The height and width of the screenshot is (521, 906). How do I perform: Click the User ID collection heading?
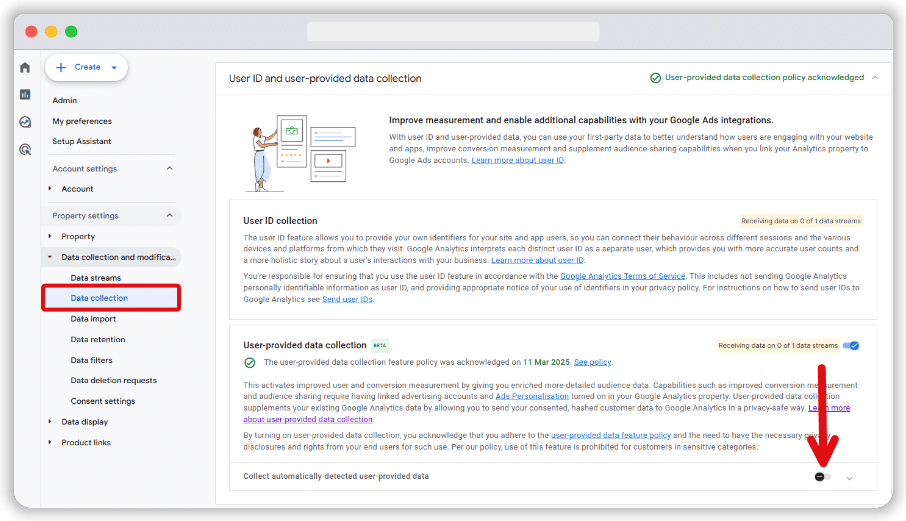click(x=280, y=221)
